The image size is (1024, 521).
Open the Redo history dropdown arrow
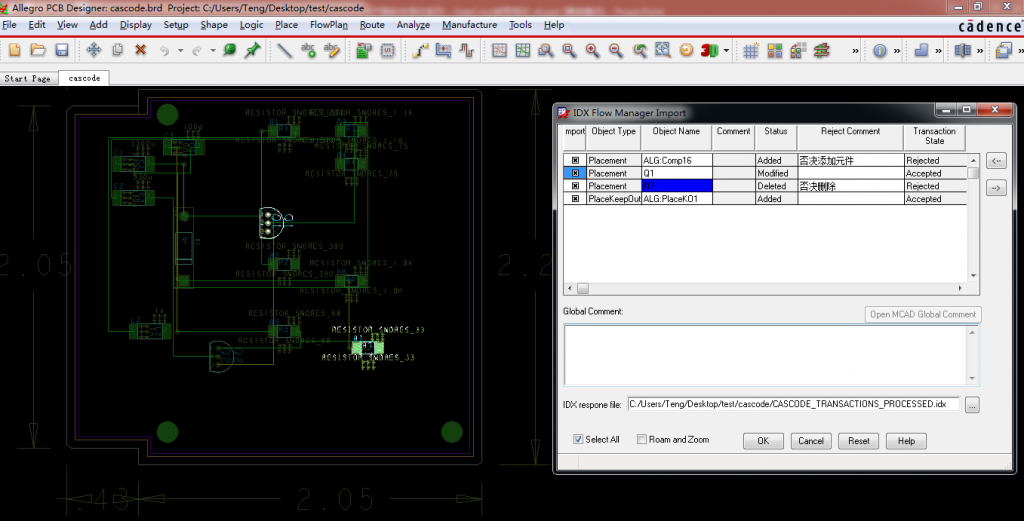click(x=212, y=50)
